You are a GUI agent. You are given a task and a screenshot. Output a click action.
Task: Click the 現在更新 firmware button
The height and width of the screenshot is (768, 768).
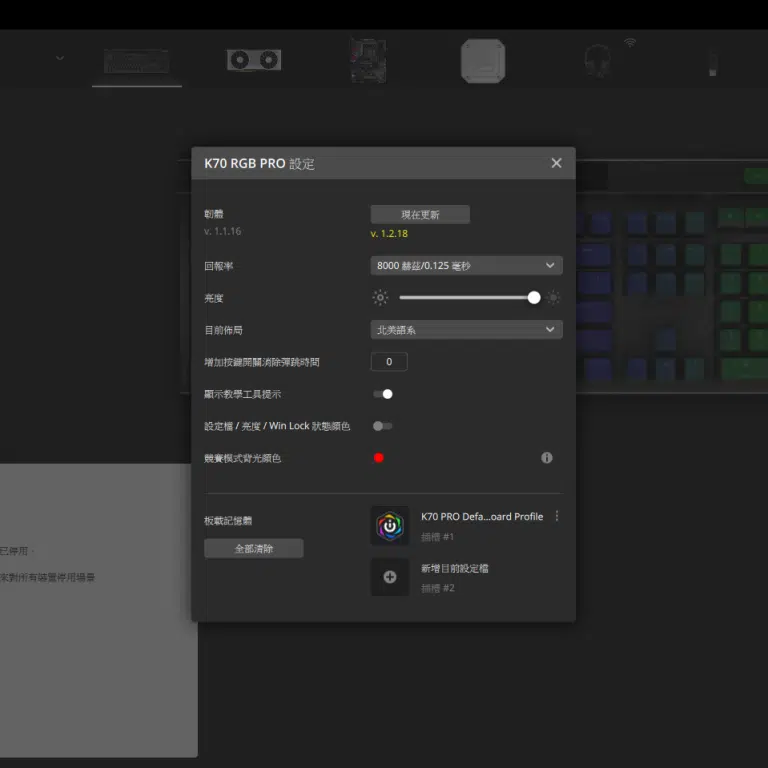pos(420,215)
